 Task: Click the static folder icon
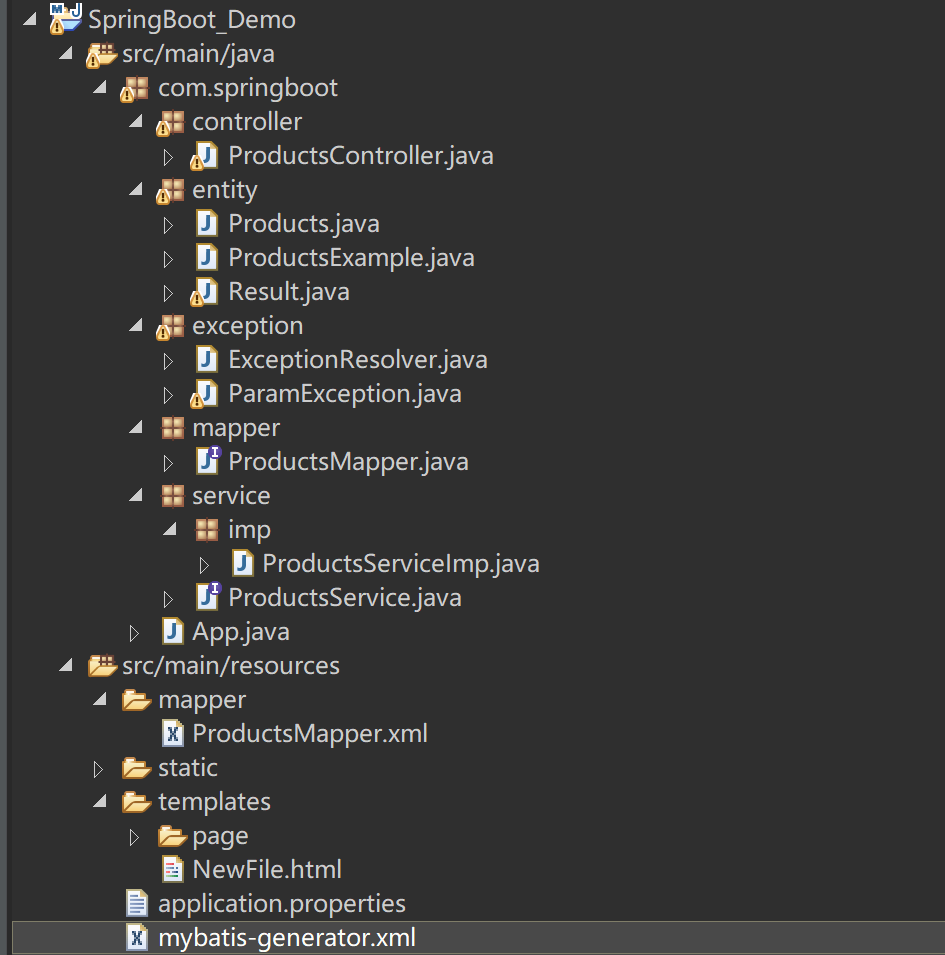coord(136,768)
